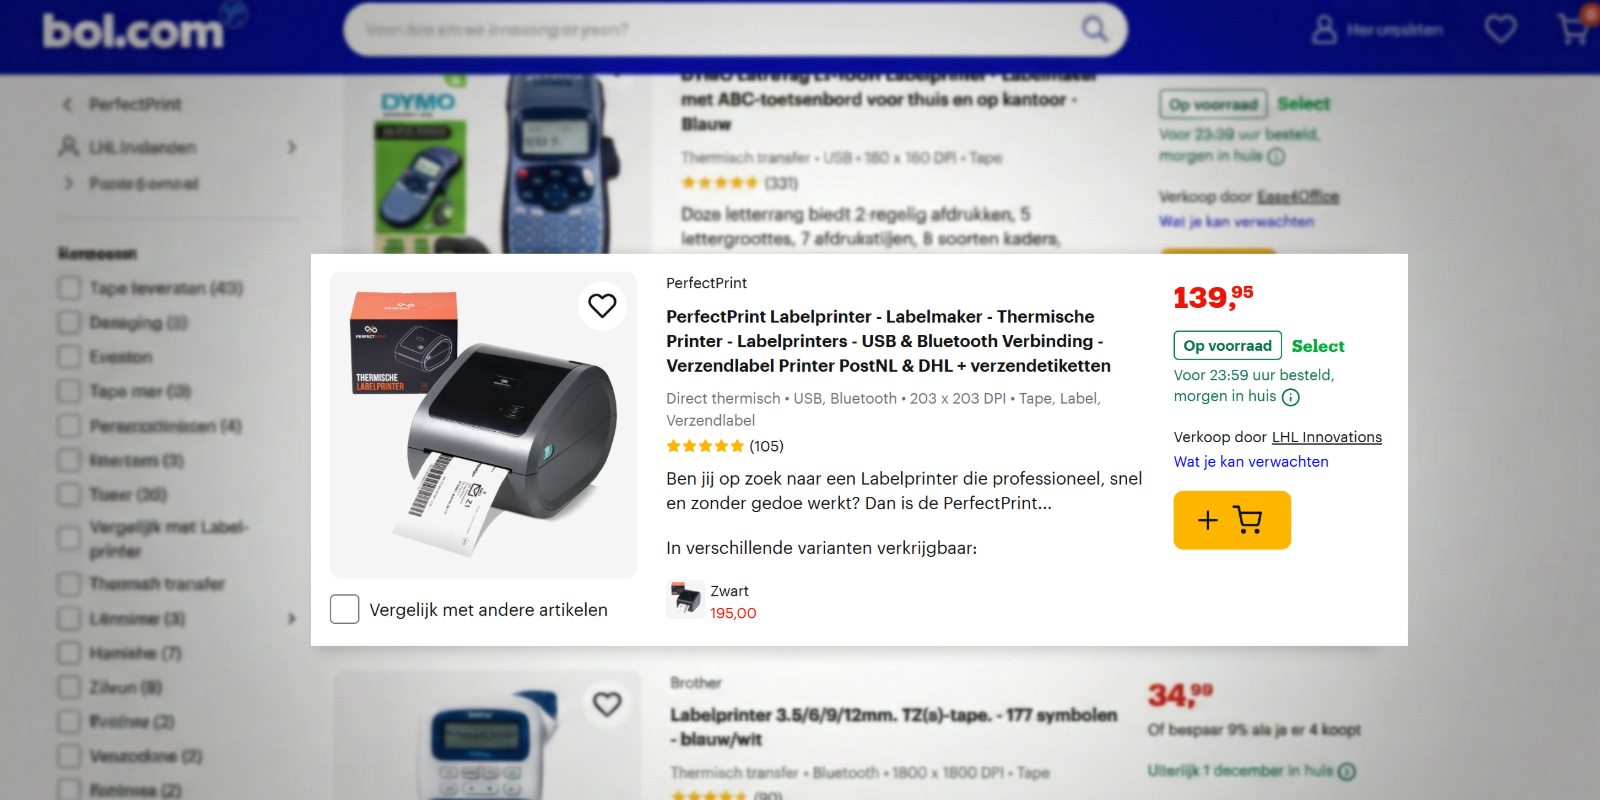Viewport: 1600px width, 800px height.
Task: Toggle the Eveston filter checkbox
Action: [69, 357]
